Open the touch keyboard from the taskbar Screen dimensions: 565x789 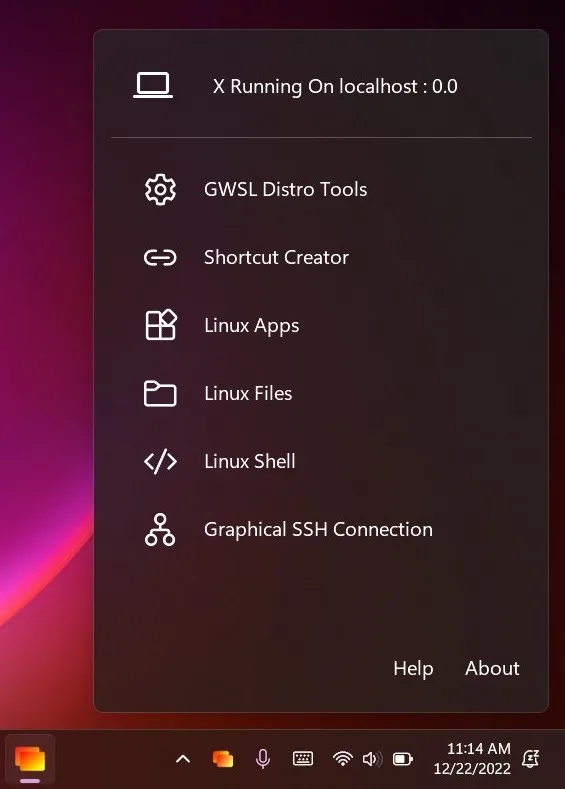click(x=303, y=758)
